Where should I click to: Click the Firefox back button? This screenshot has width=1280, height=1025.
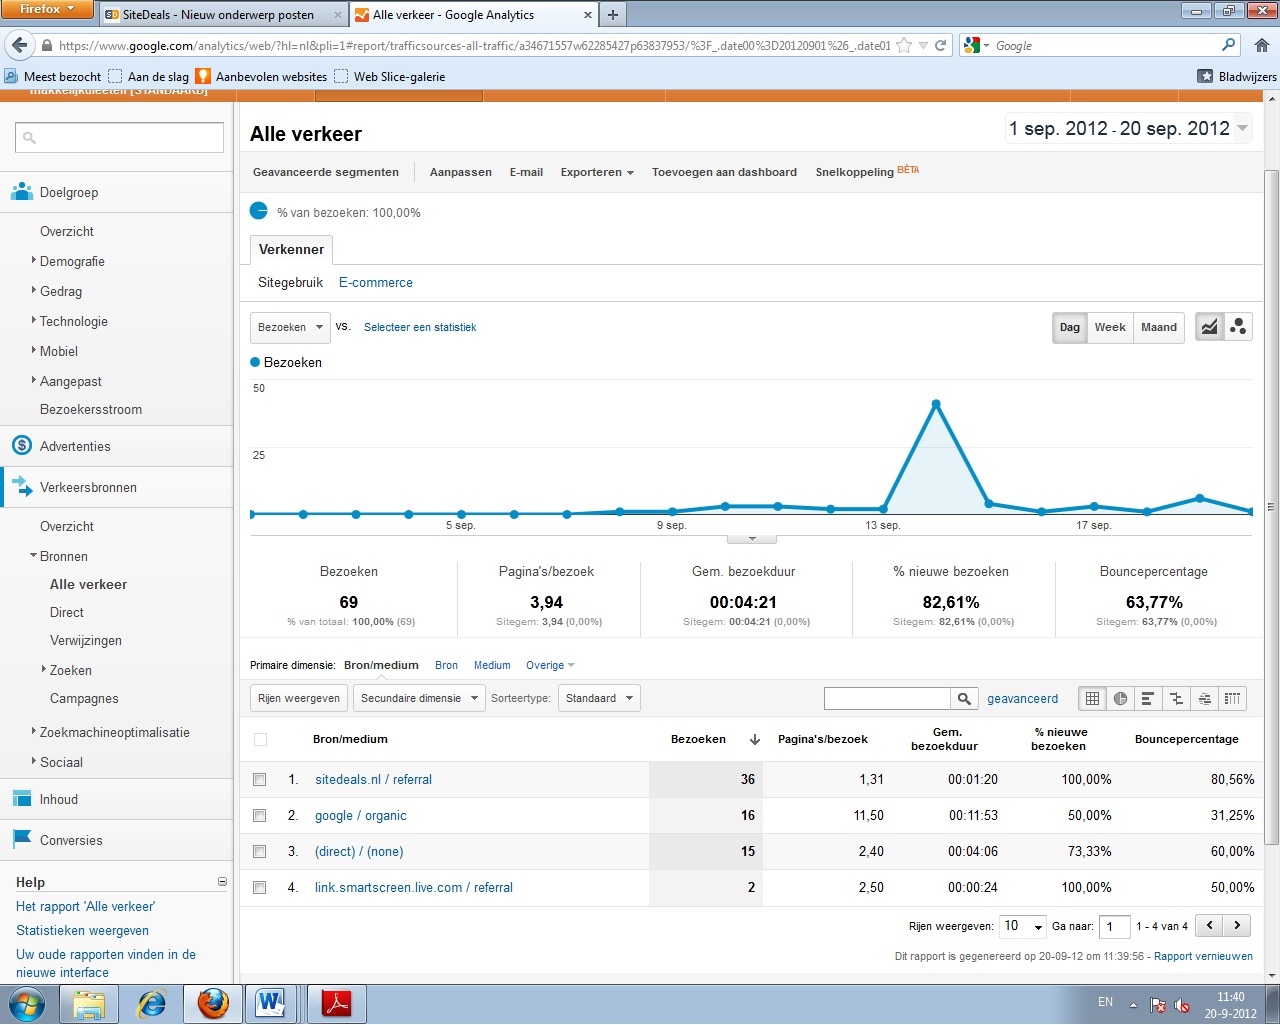click(19, 45)
